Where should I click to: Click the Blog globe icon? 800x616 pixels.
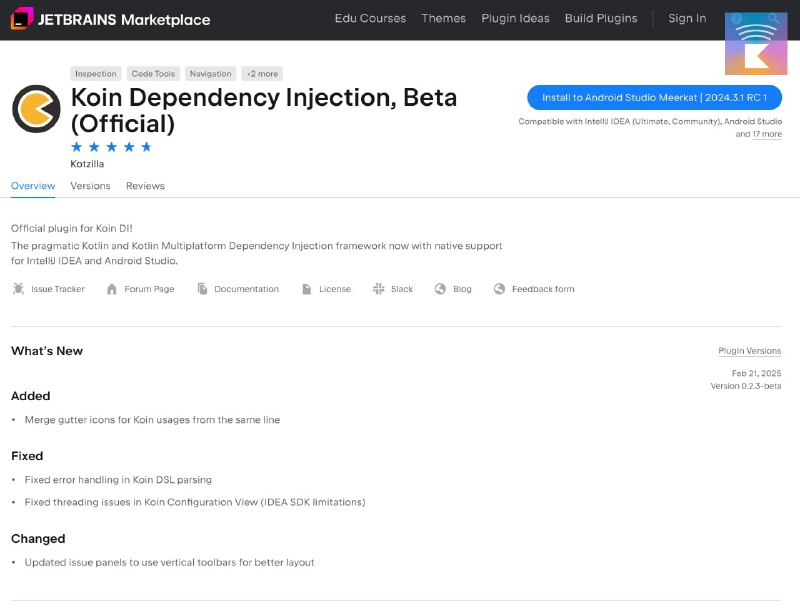click(440, 289)
